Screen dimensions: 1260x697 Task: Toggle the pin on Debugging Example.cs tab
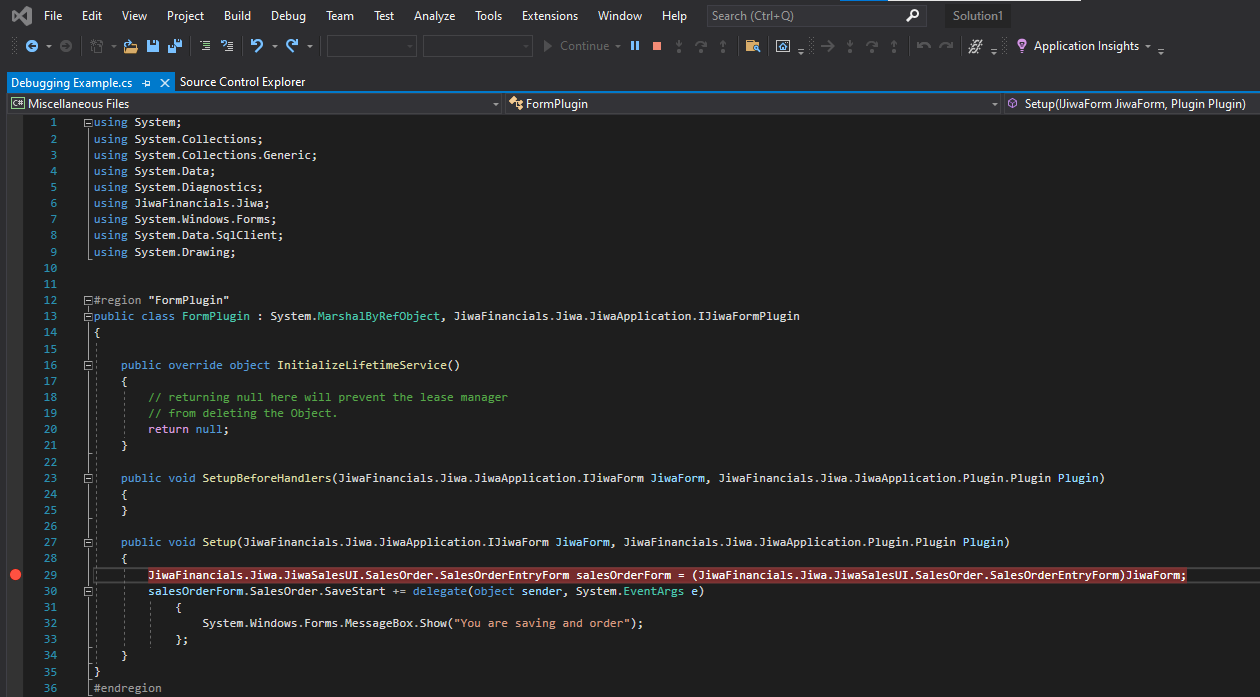point(147,82)
